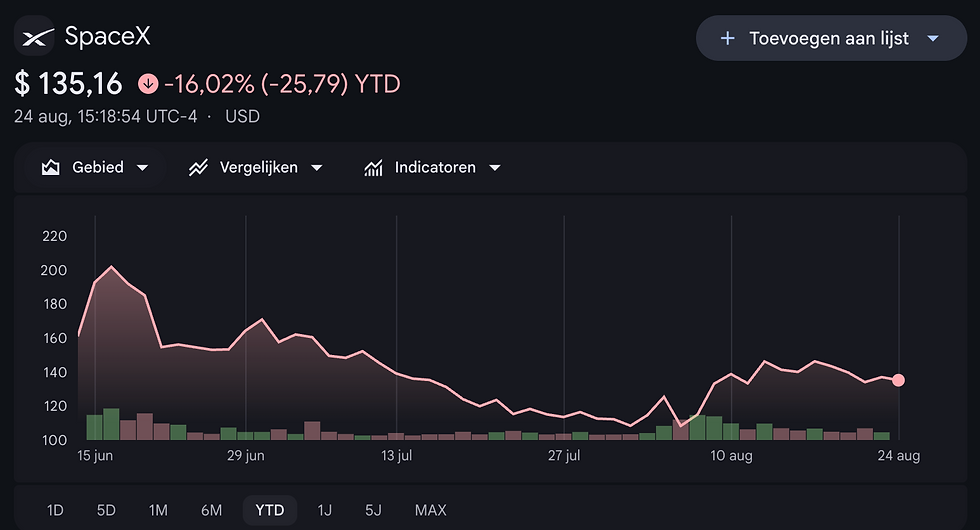Click the pink endpoint dot on price line
The width and height of the screenshot is (980, 530).
tap(899, 380)
